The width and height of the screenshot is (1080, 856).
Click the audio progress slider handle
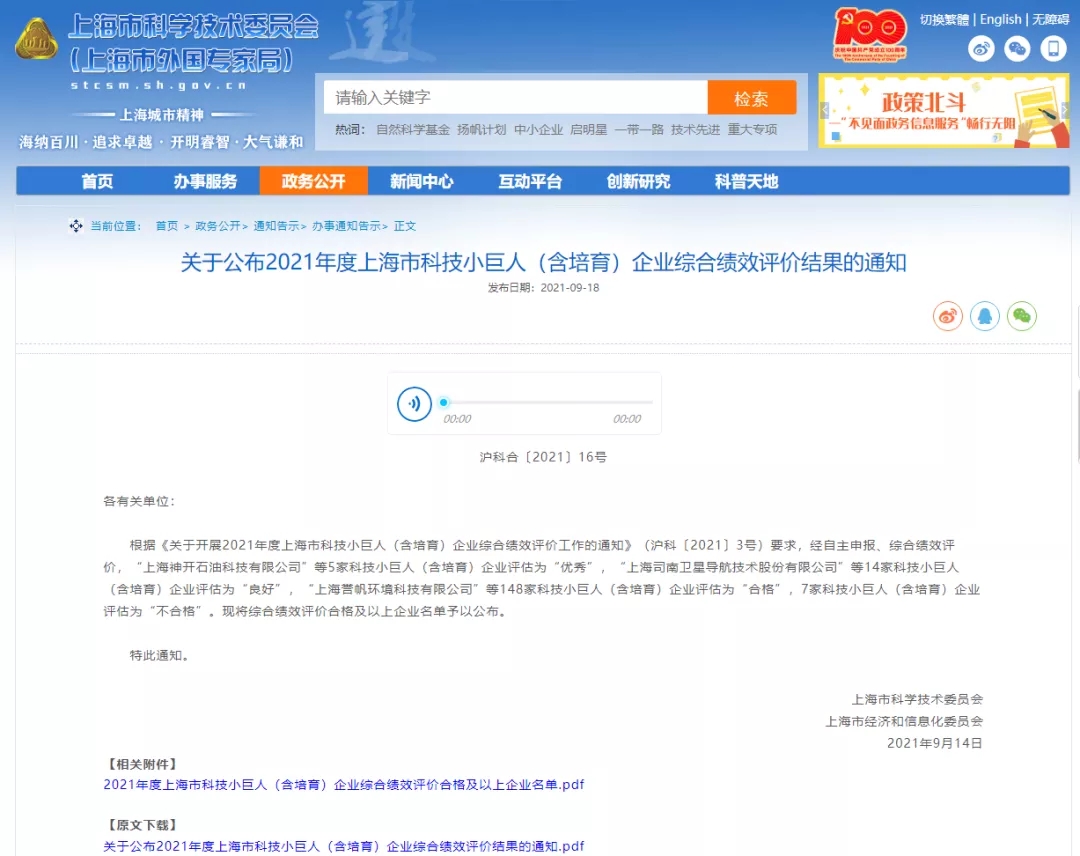coord(444,403)
